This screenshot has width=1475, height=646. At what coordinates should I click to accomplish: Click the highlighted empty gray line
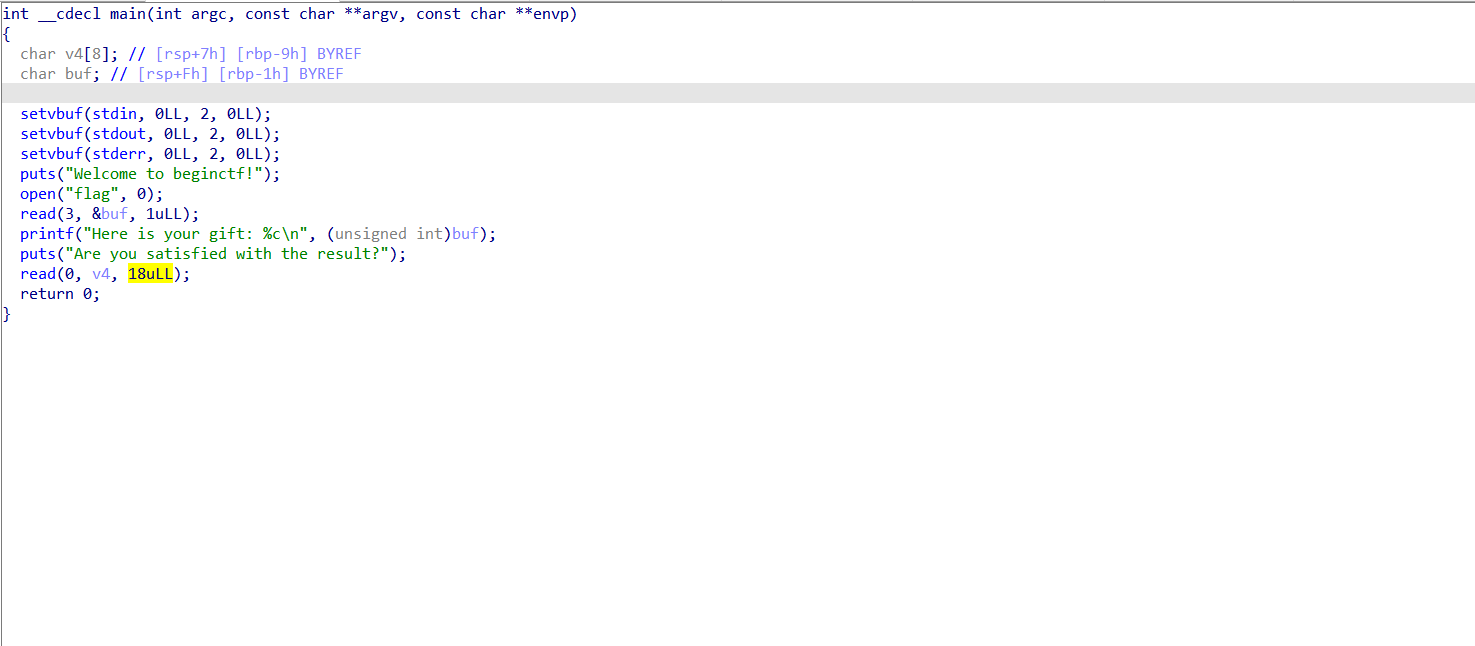700,93
